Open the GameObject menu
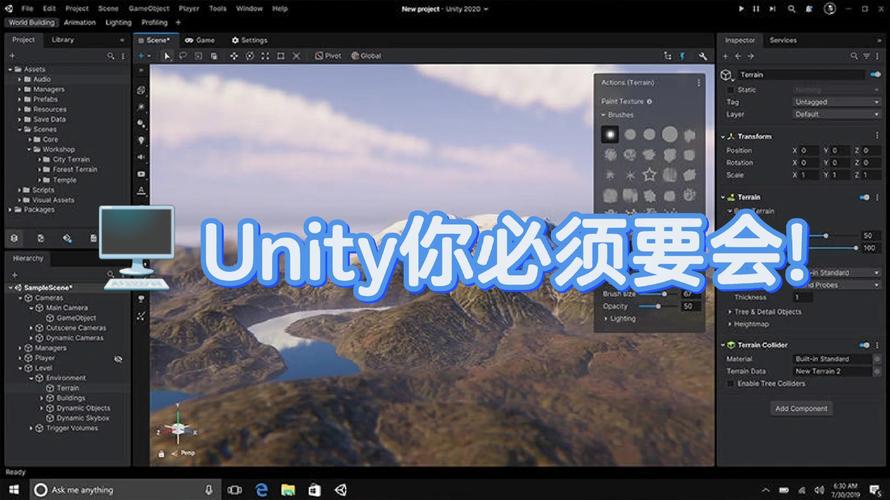This screenshot has height=500, width=890. 149,9
